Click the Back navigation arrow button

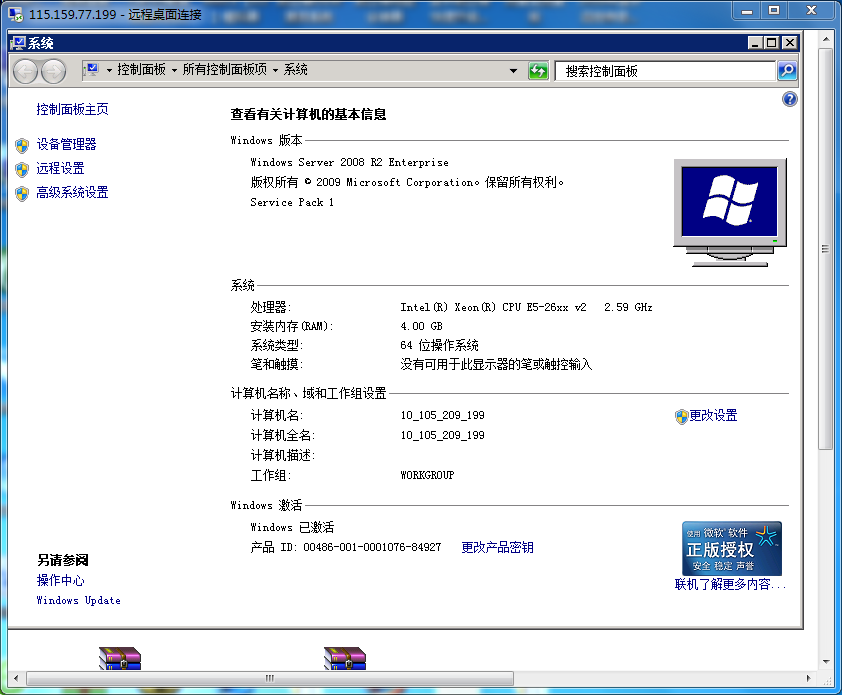click(26, 71)
